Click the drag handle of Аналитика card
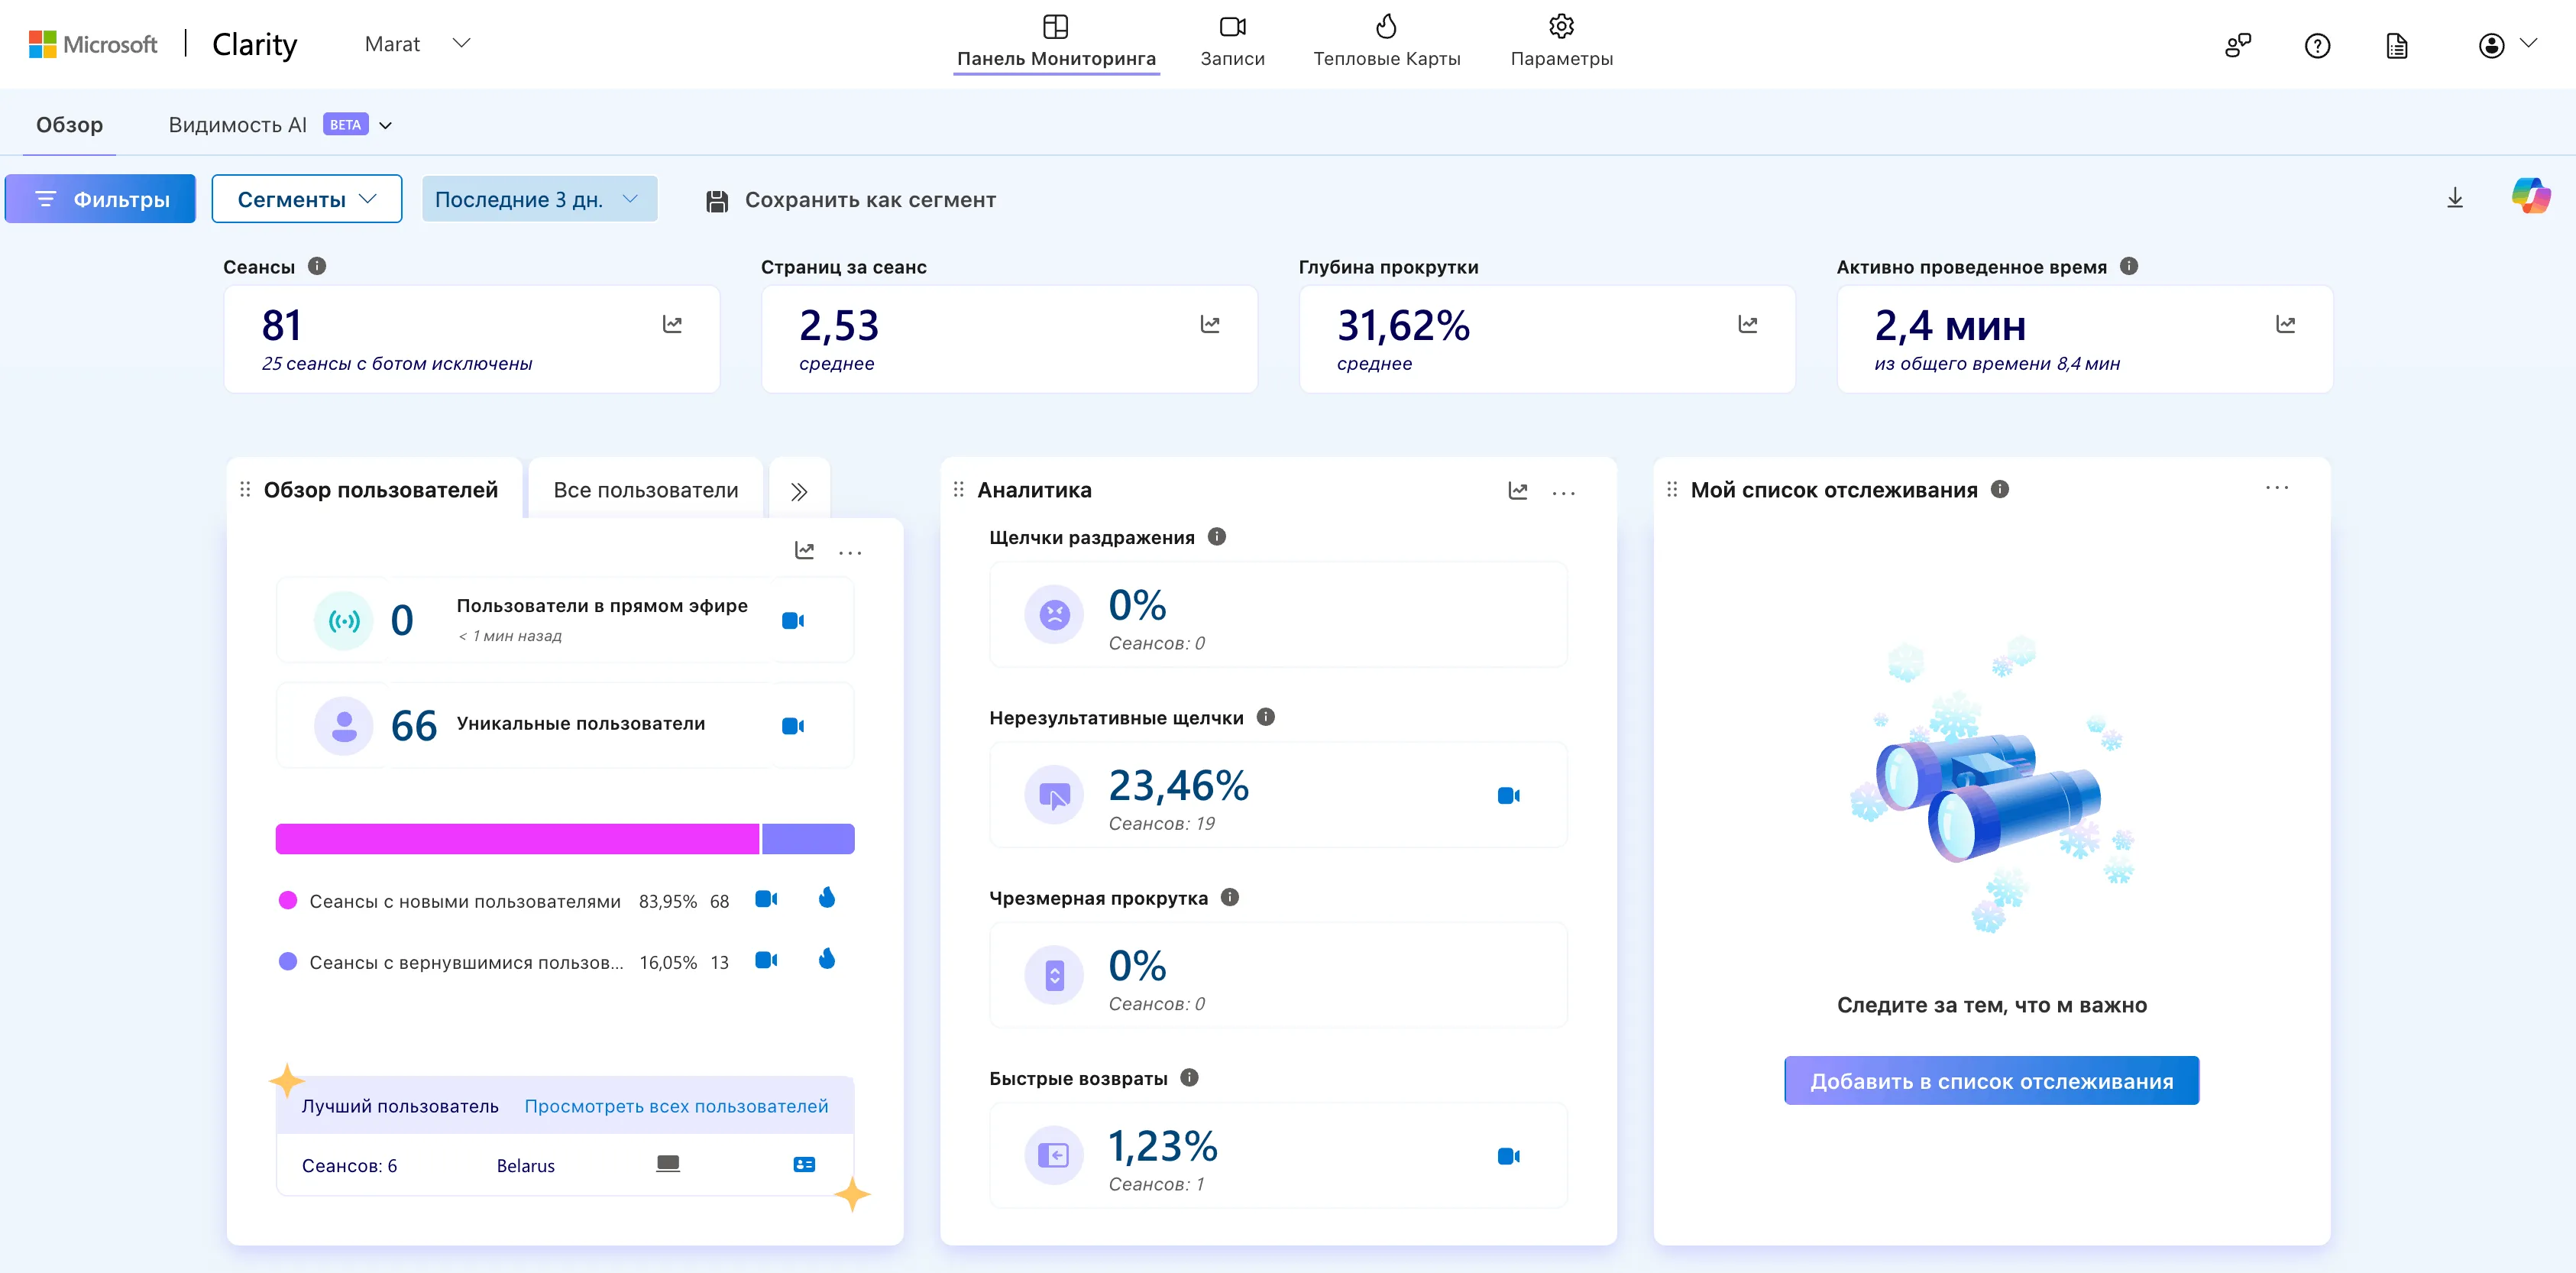 pyautogui.click(x=958, y=490)
